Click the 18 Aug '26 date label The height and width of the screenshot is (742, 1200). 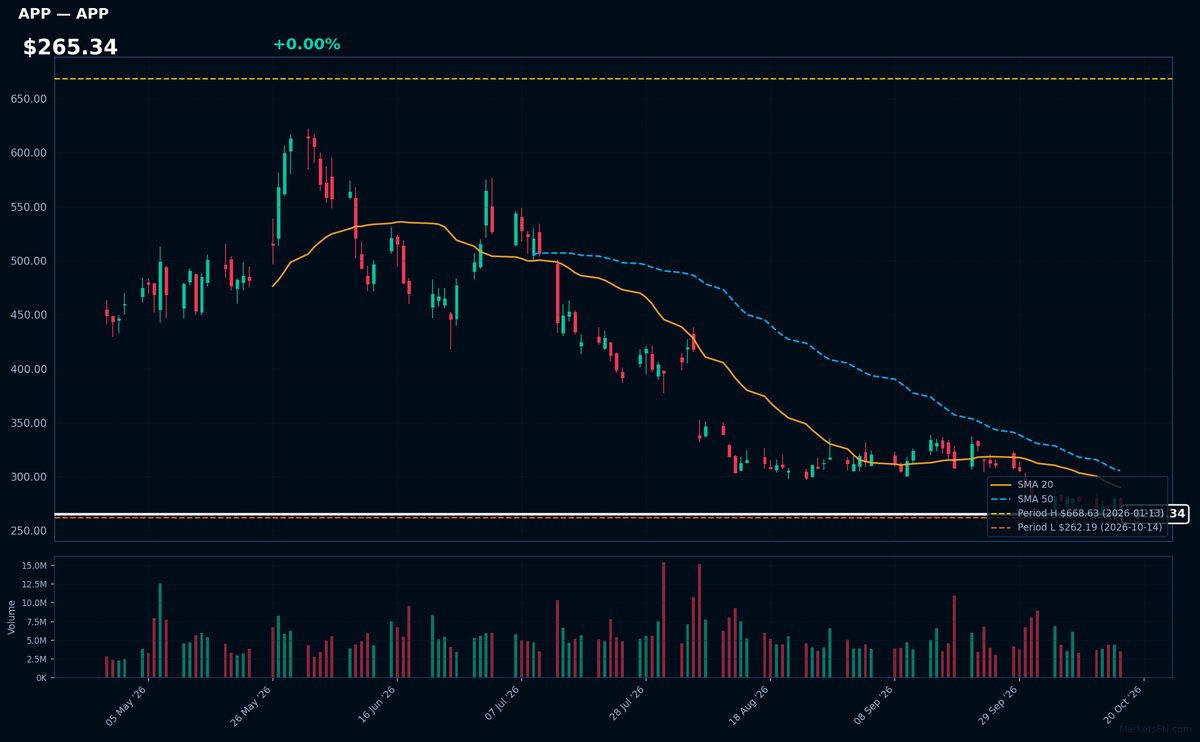click(748, 705)
